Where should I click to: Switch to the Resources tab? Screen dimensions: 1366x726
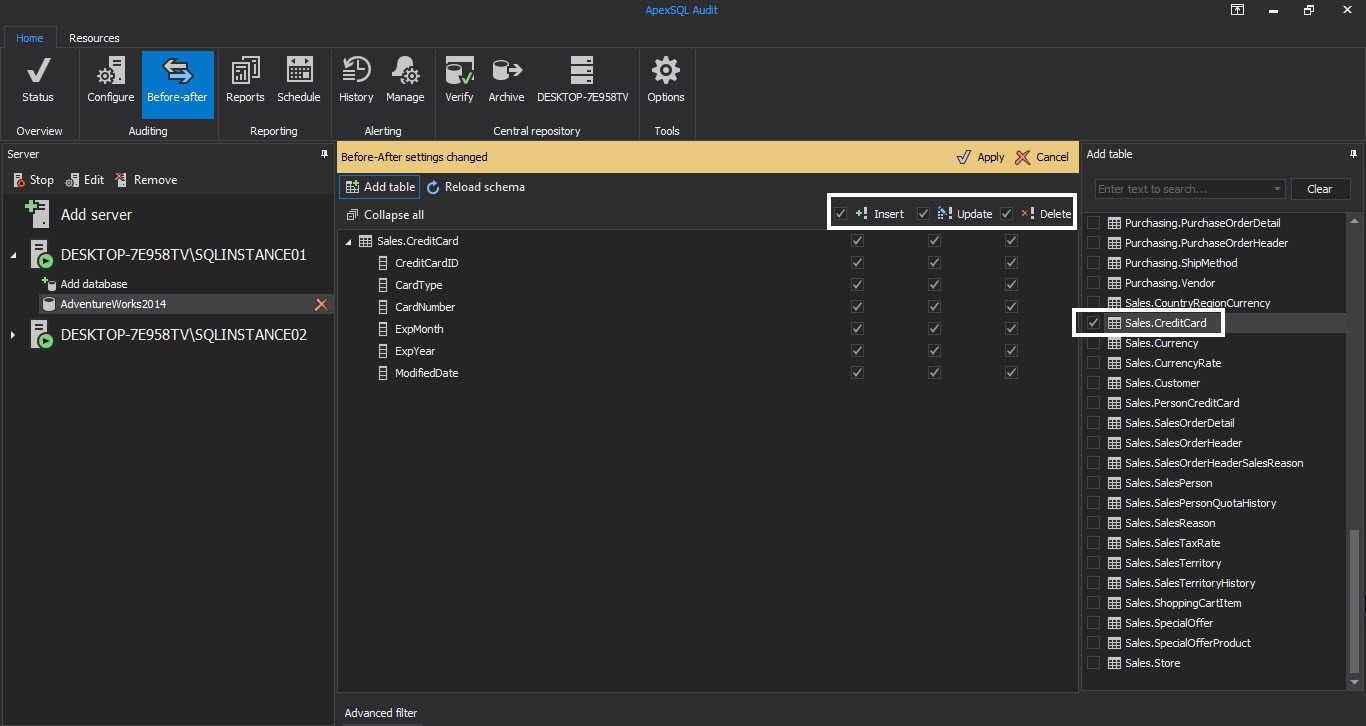tap(94, 38)
